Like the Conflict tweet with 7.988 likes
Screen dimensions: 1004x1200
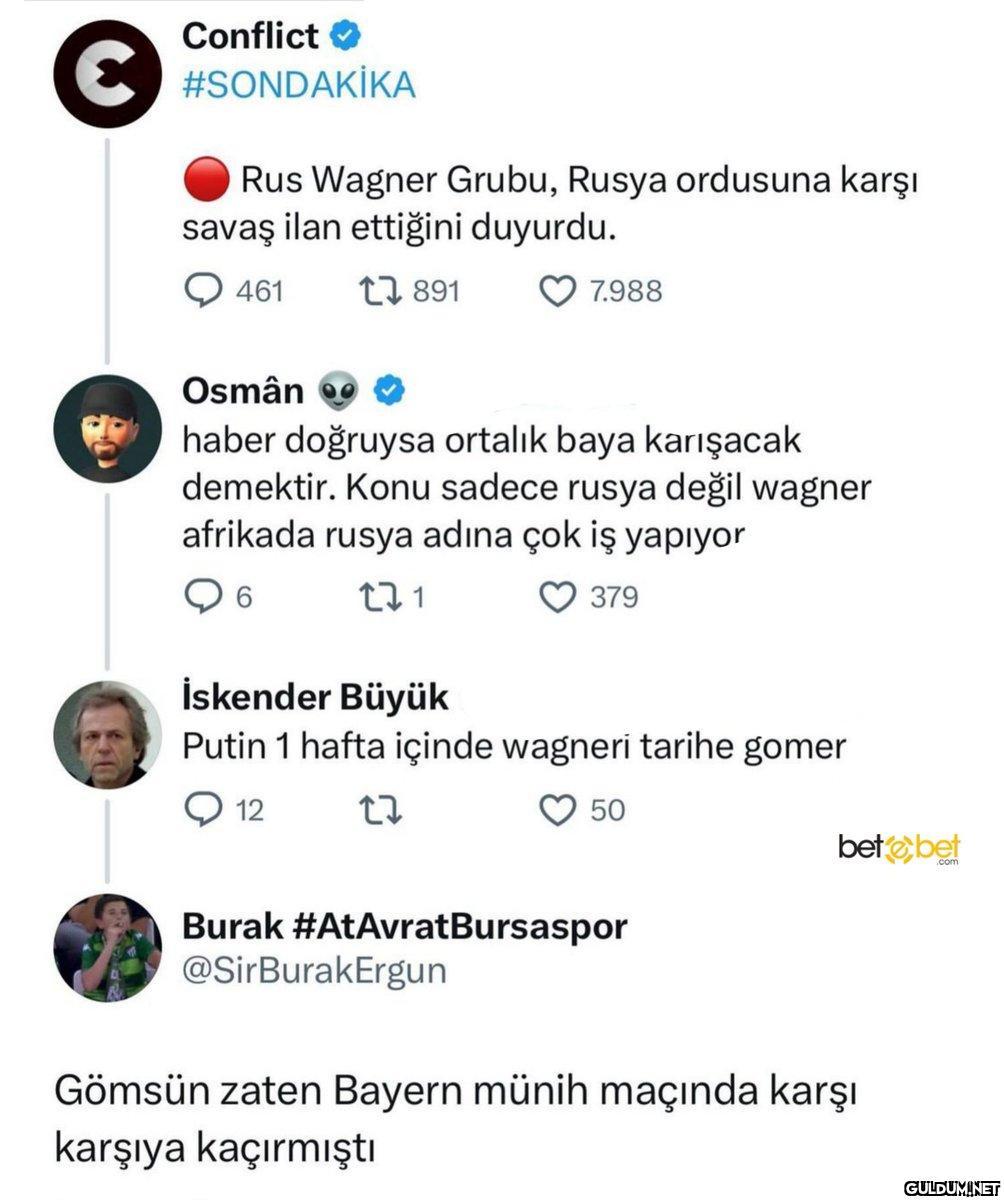coord(557,291)
